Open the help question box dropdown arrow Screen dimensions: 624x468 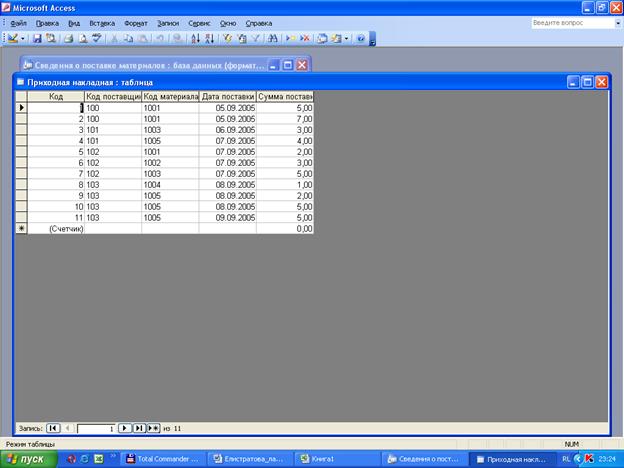point(618,23)
